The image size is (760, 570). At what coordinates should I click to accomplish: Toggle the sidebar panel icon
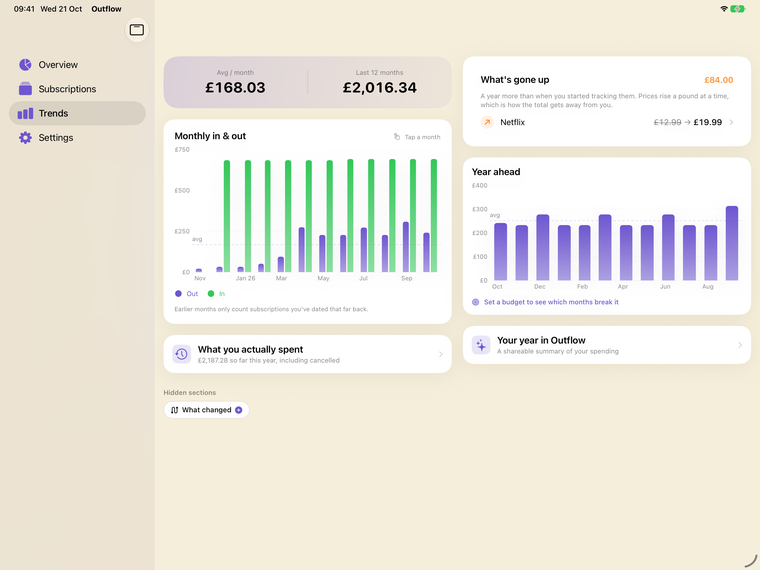coord(137,30)
